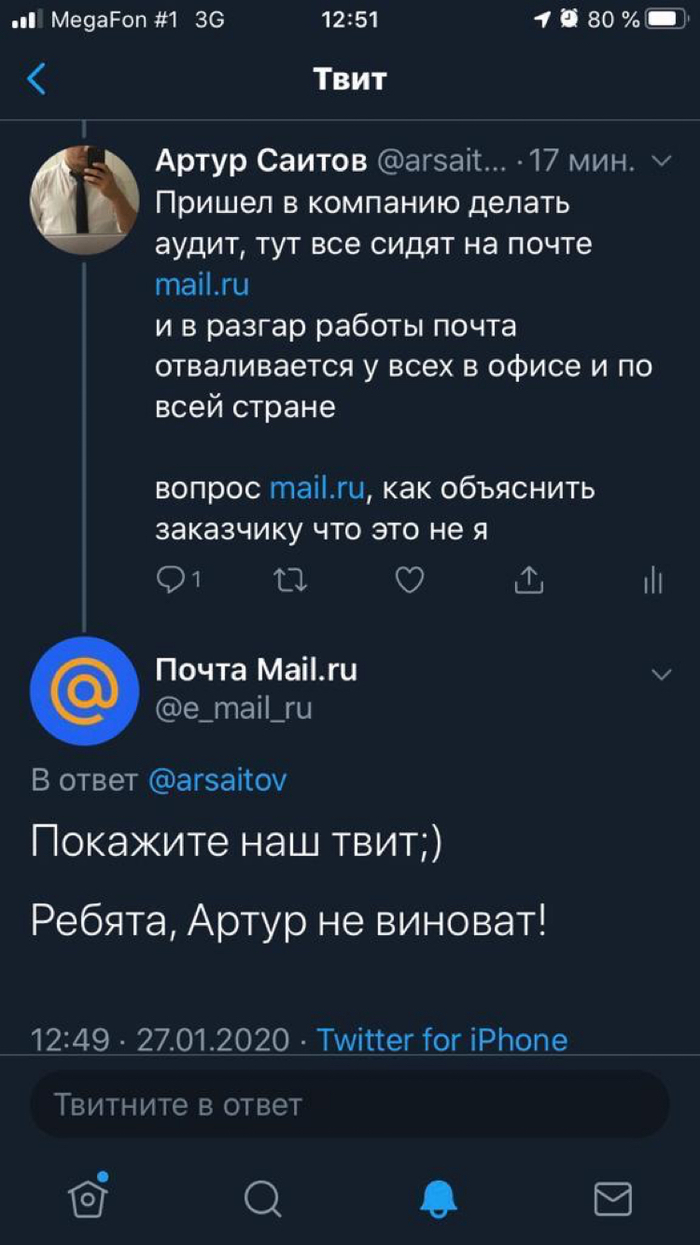Expand options for Почта Mail.ru tweet
This screenshot has height=1245, width=700.
661,675
